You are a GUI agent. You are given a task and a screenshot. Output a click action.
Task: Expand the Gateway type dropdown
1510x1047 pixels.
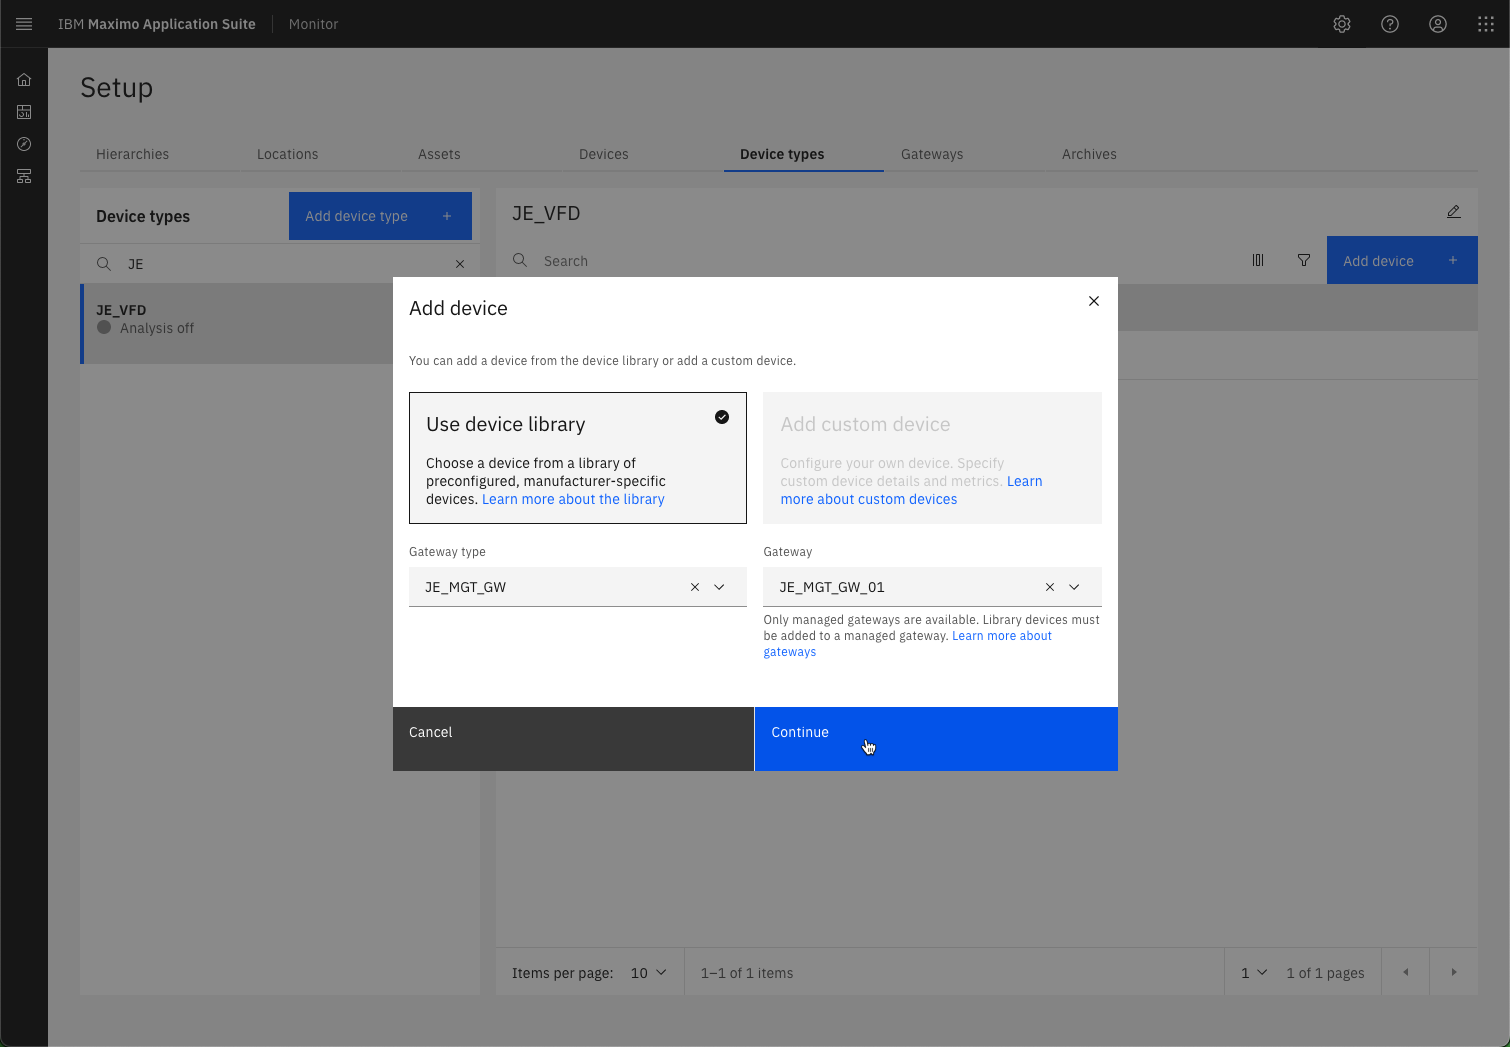pos(719,587)
